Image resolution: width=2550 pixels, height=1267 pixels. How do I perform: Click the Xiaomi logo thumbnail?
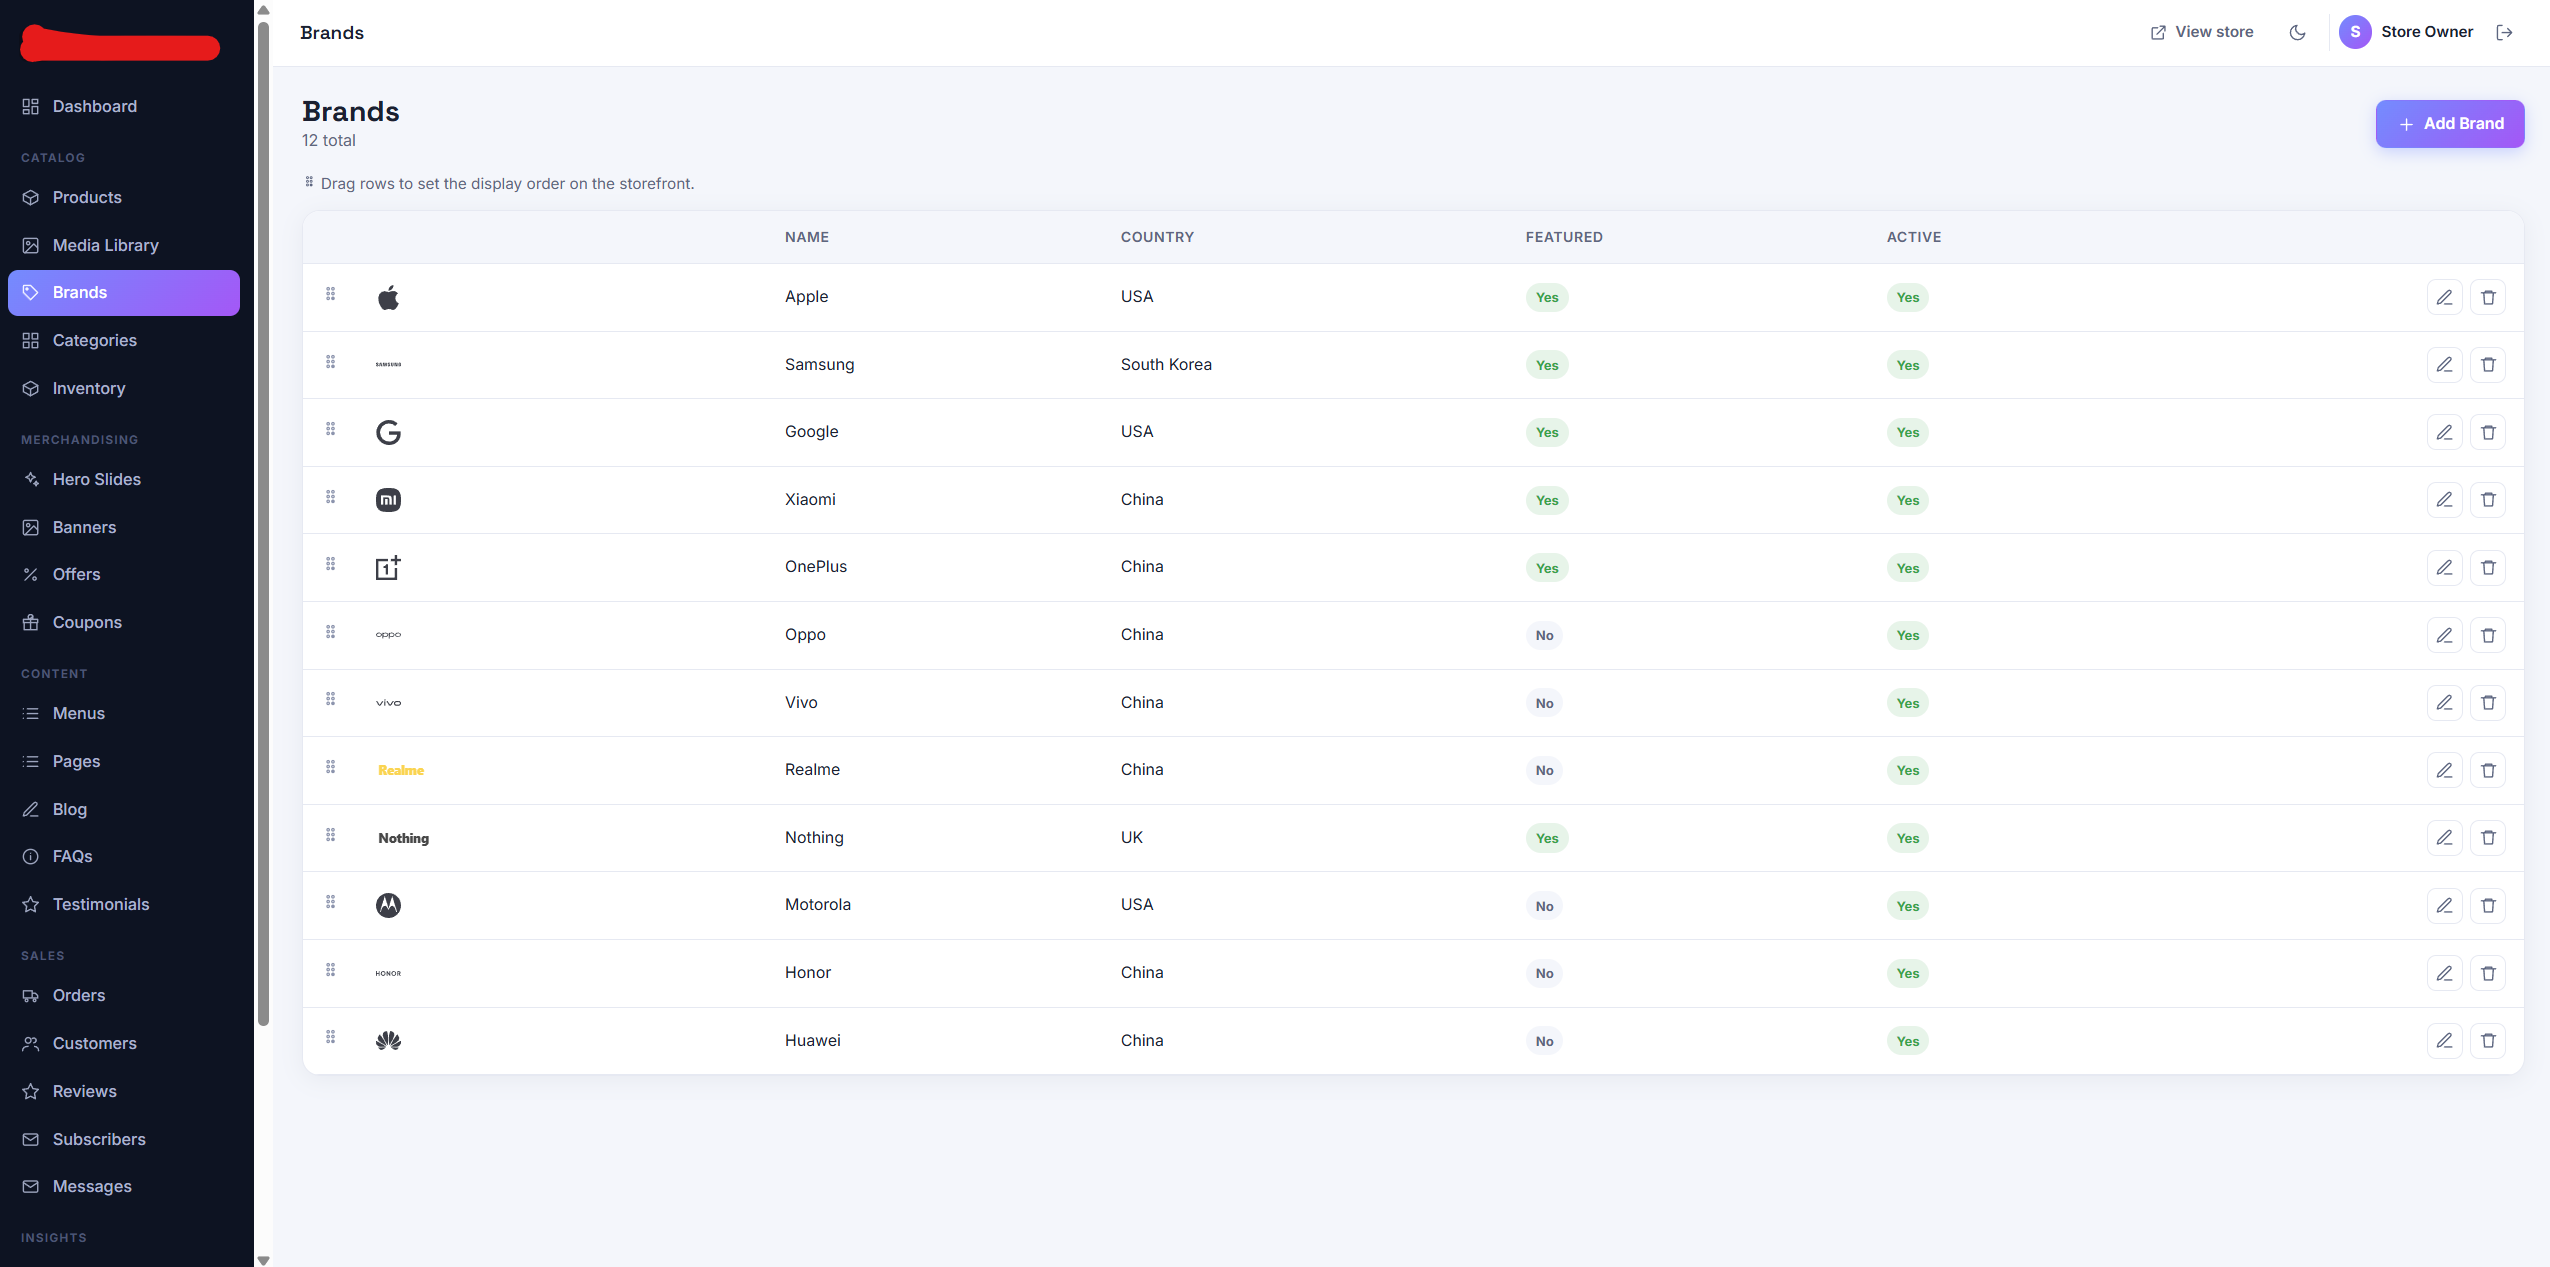click(x=388, y=500)
